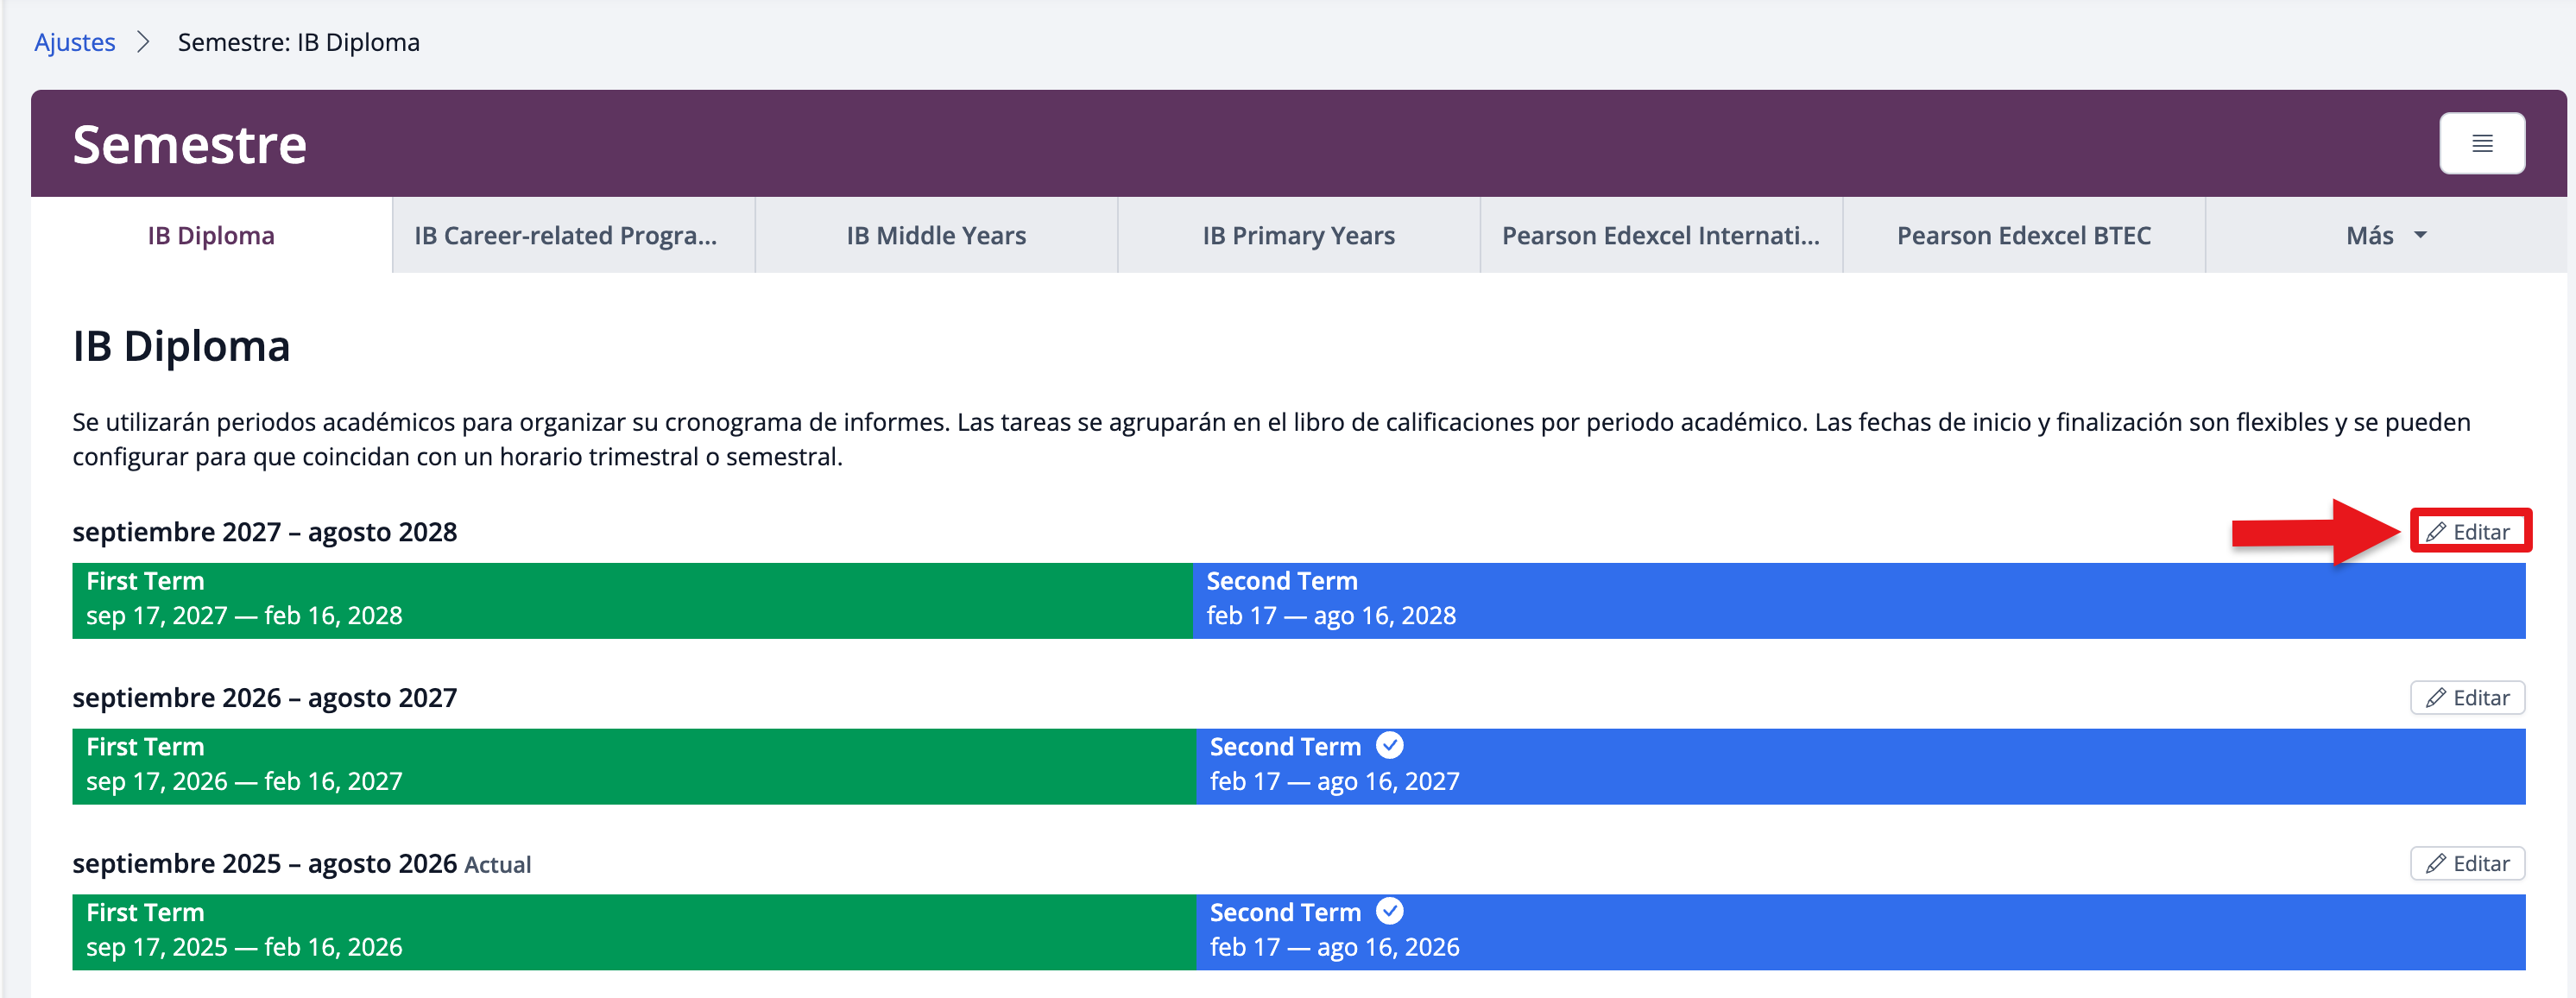
Task: Select First Term bar starting sep 17, 2026
Action: [632, 766]
